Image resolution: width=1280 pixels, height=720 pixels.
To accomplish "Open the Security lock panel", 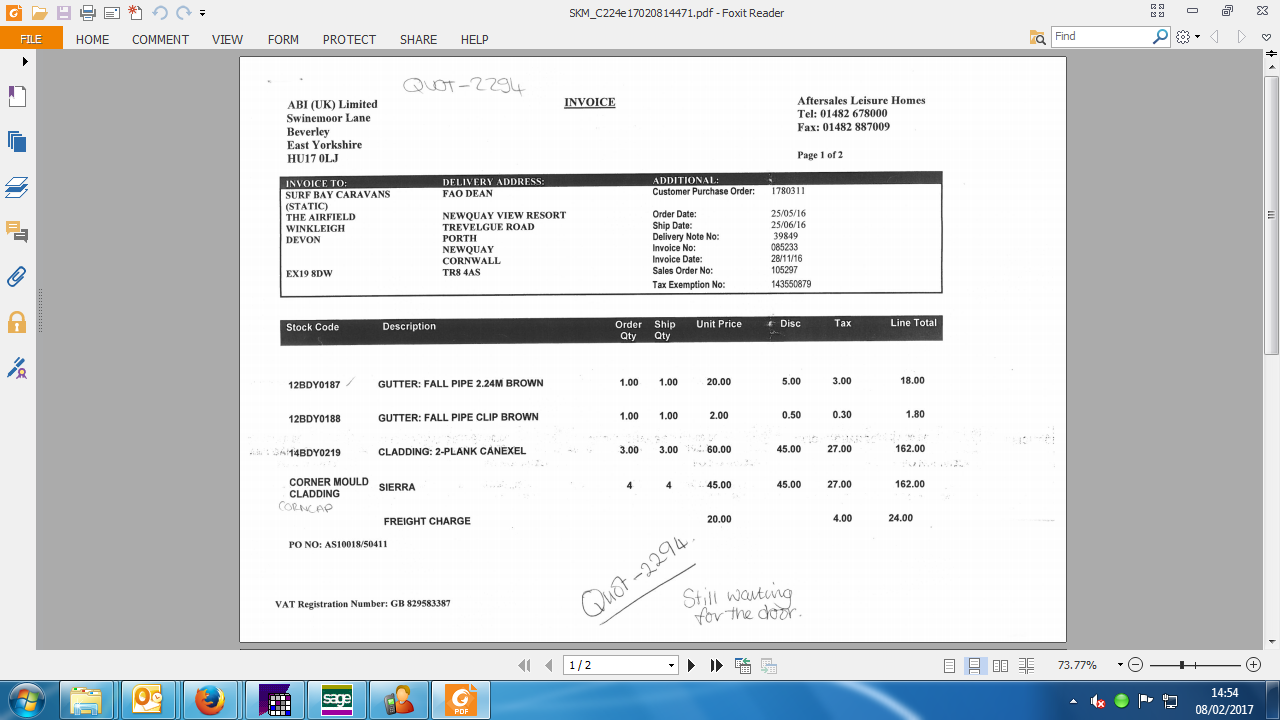I will click(17, 322).
